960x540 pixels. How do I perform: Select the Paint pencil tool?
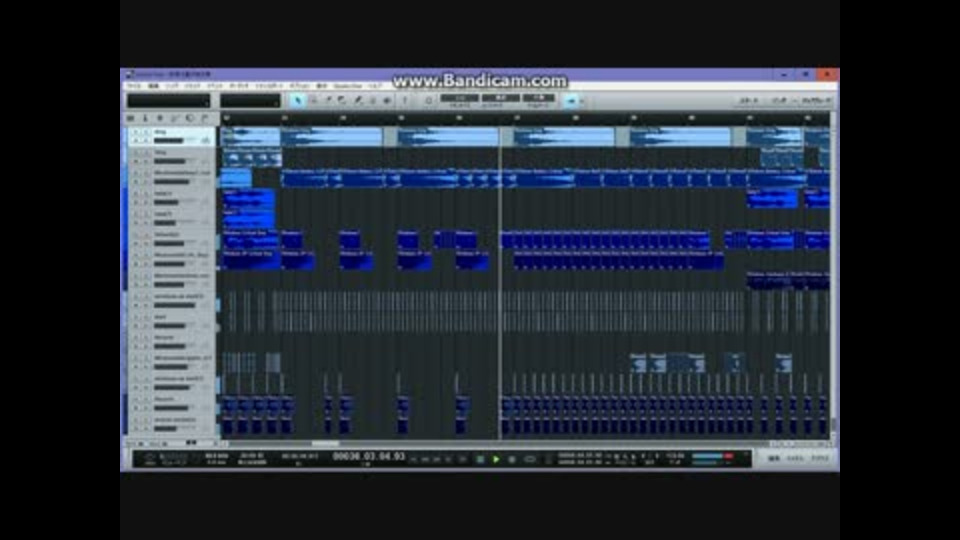(x=358, y=100)
